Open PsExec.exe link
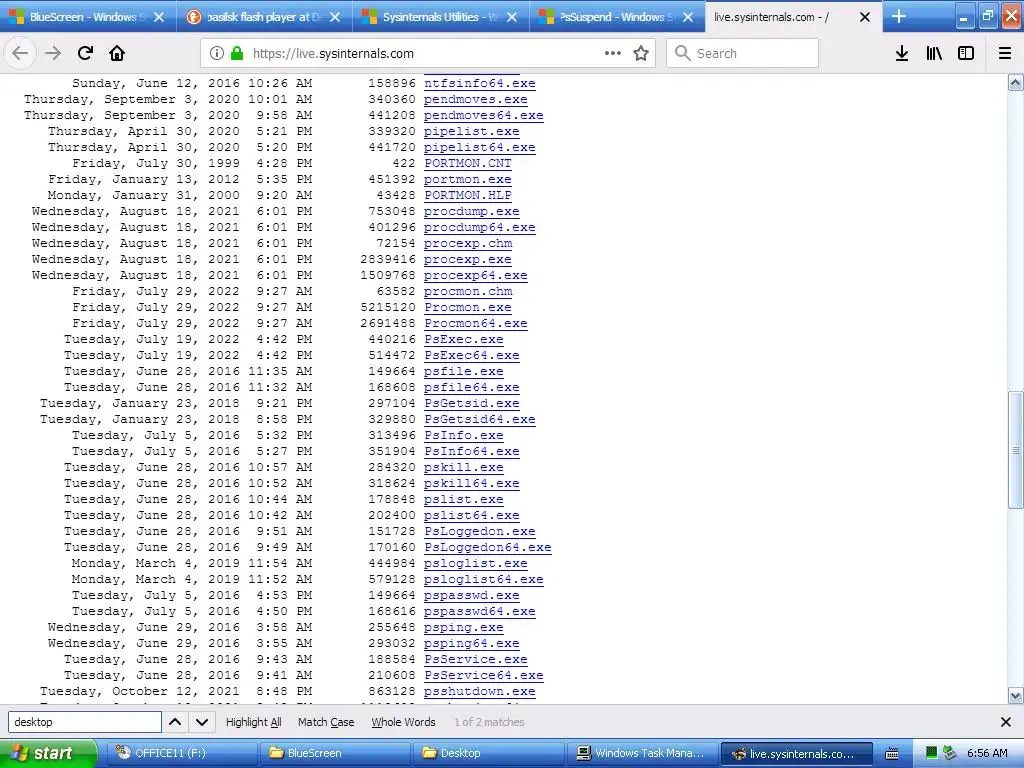1024x768 pixels. pyautogui.click(x=464, y=339)
